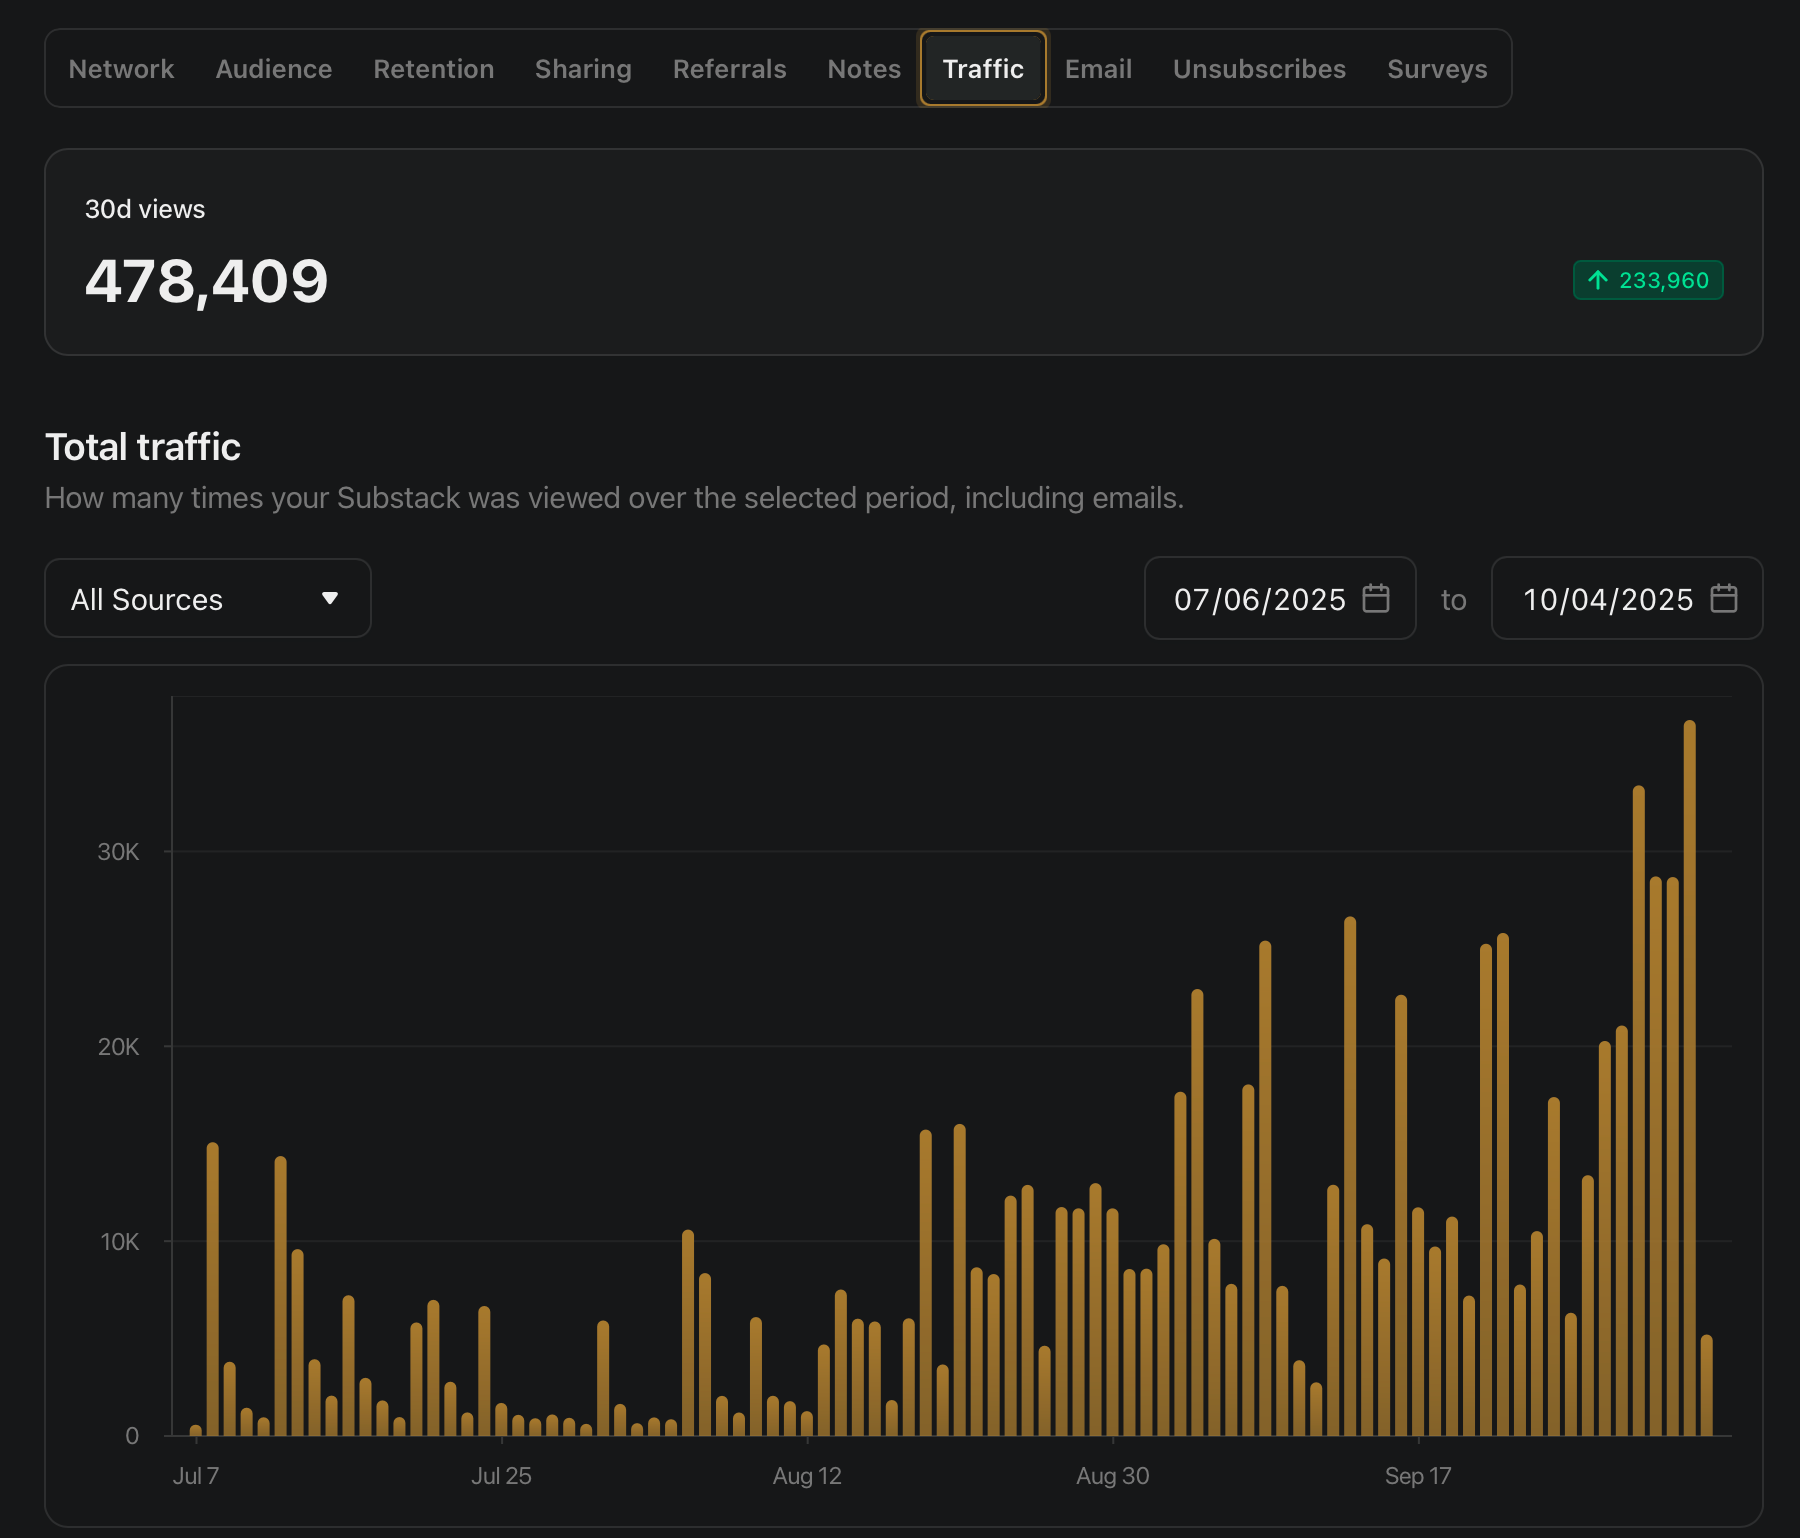Open the Audience tab

coord(273,69)
